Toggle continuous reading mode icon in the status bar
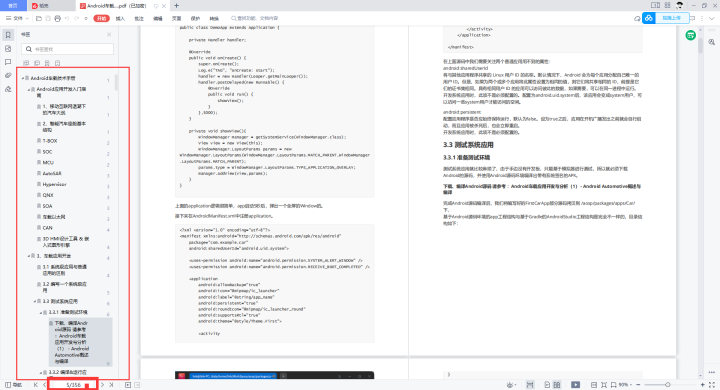720x390 pixels. pos(530,385)
